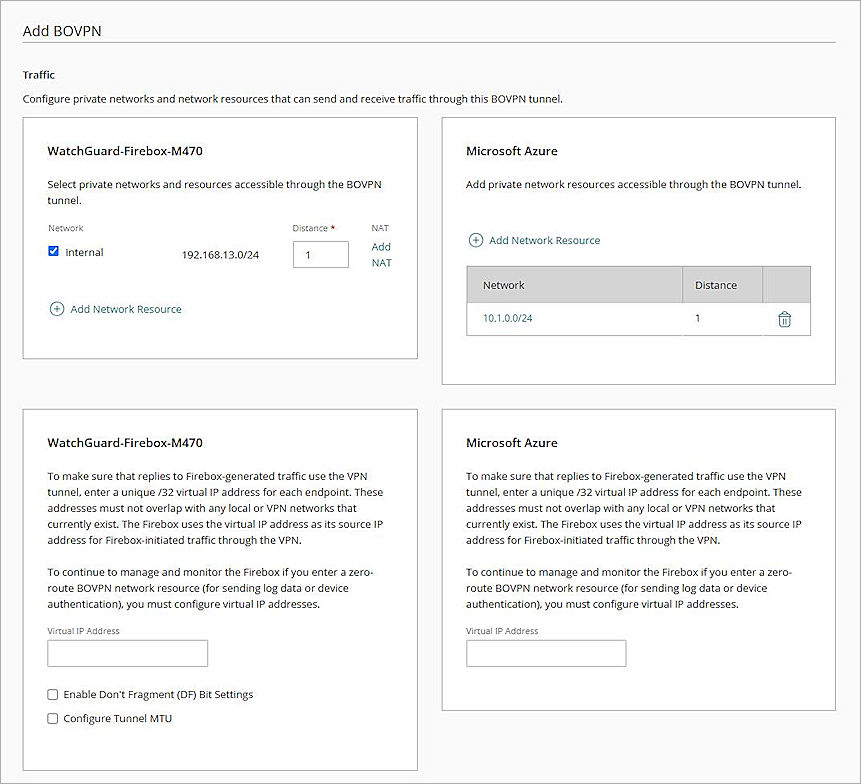Viewport: 861px width, 784px height.
Task: Click Add Network Resource text under Microsoft Azure
Action: [544, 240]
